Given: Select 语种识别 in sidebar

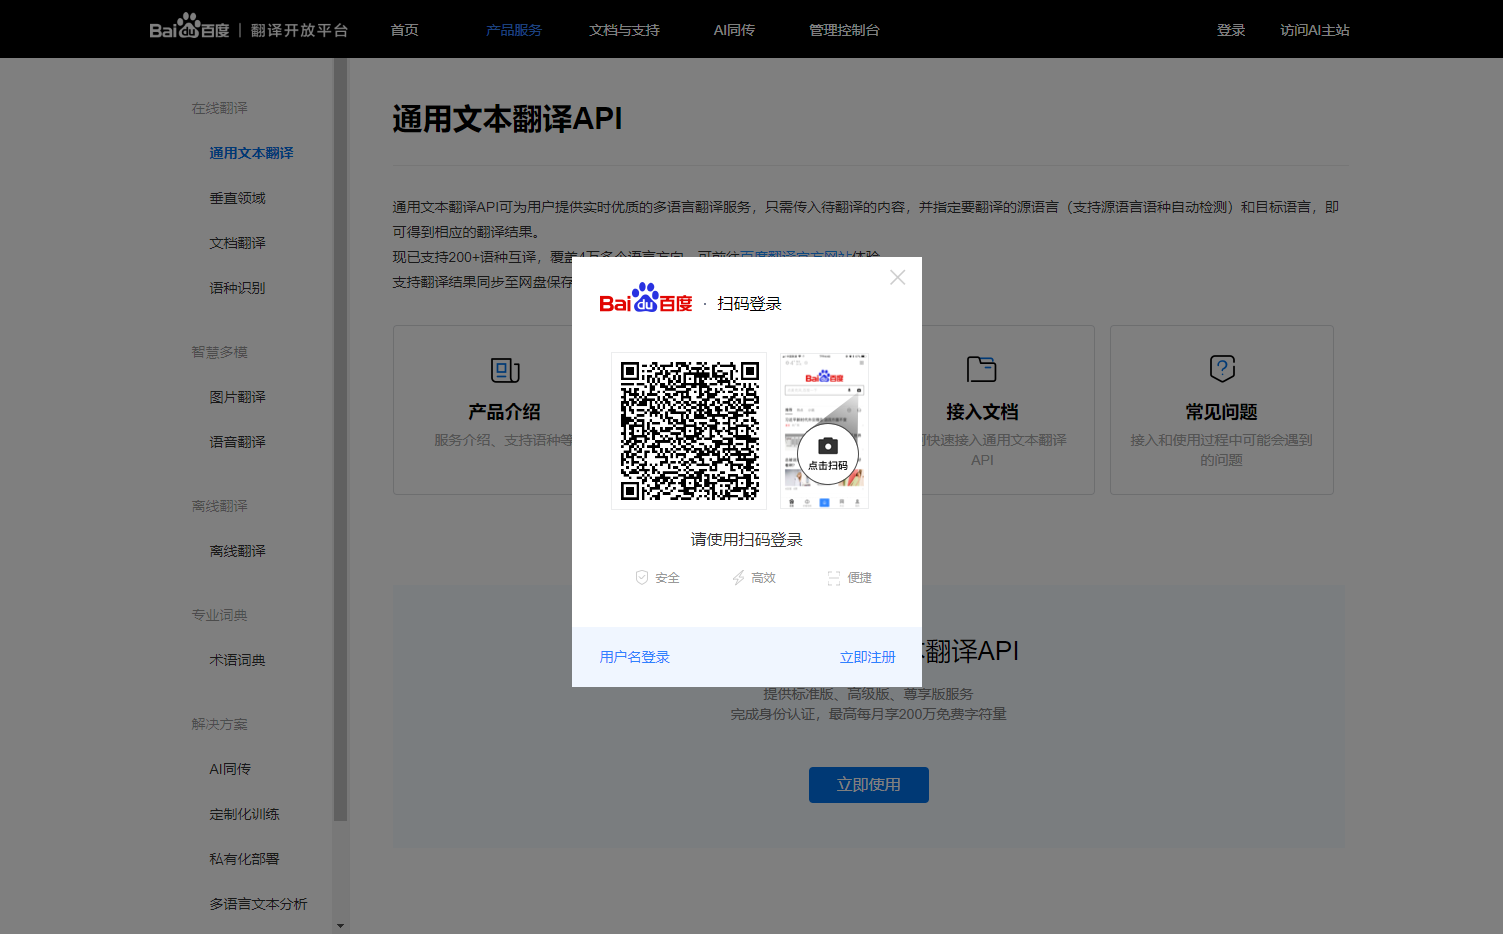Looking at the screenshot, I should click(x=237, y=288).
